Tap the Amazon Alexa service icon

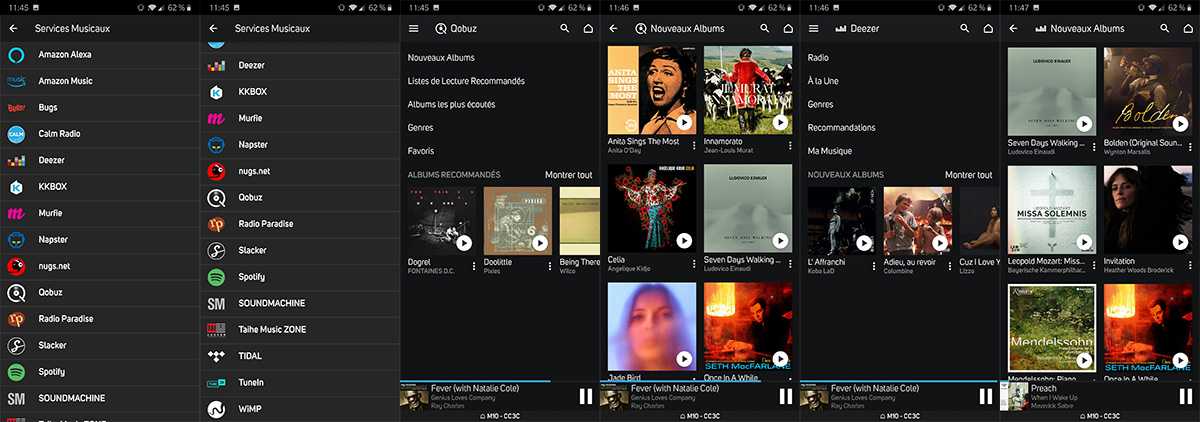coord(16,54)
